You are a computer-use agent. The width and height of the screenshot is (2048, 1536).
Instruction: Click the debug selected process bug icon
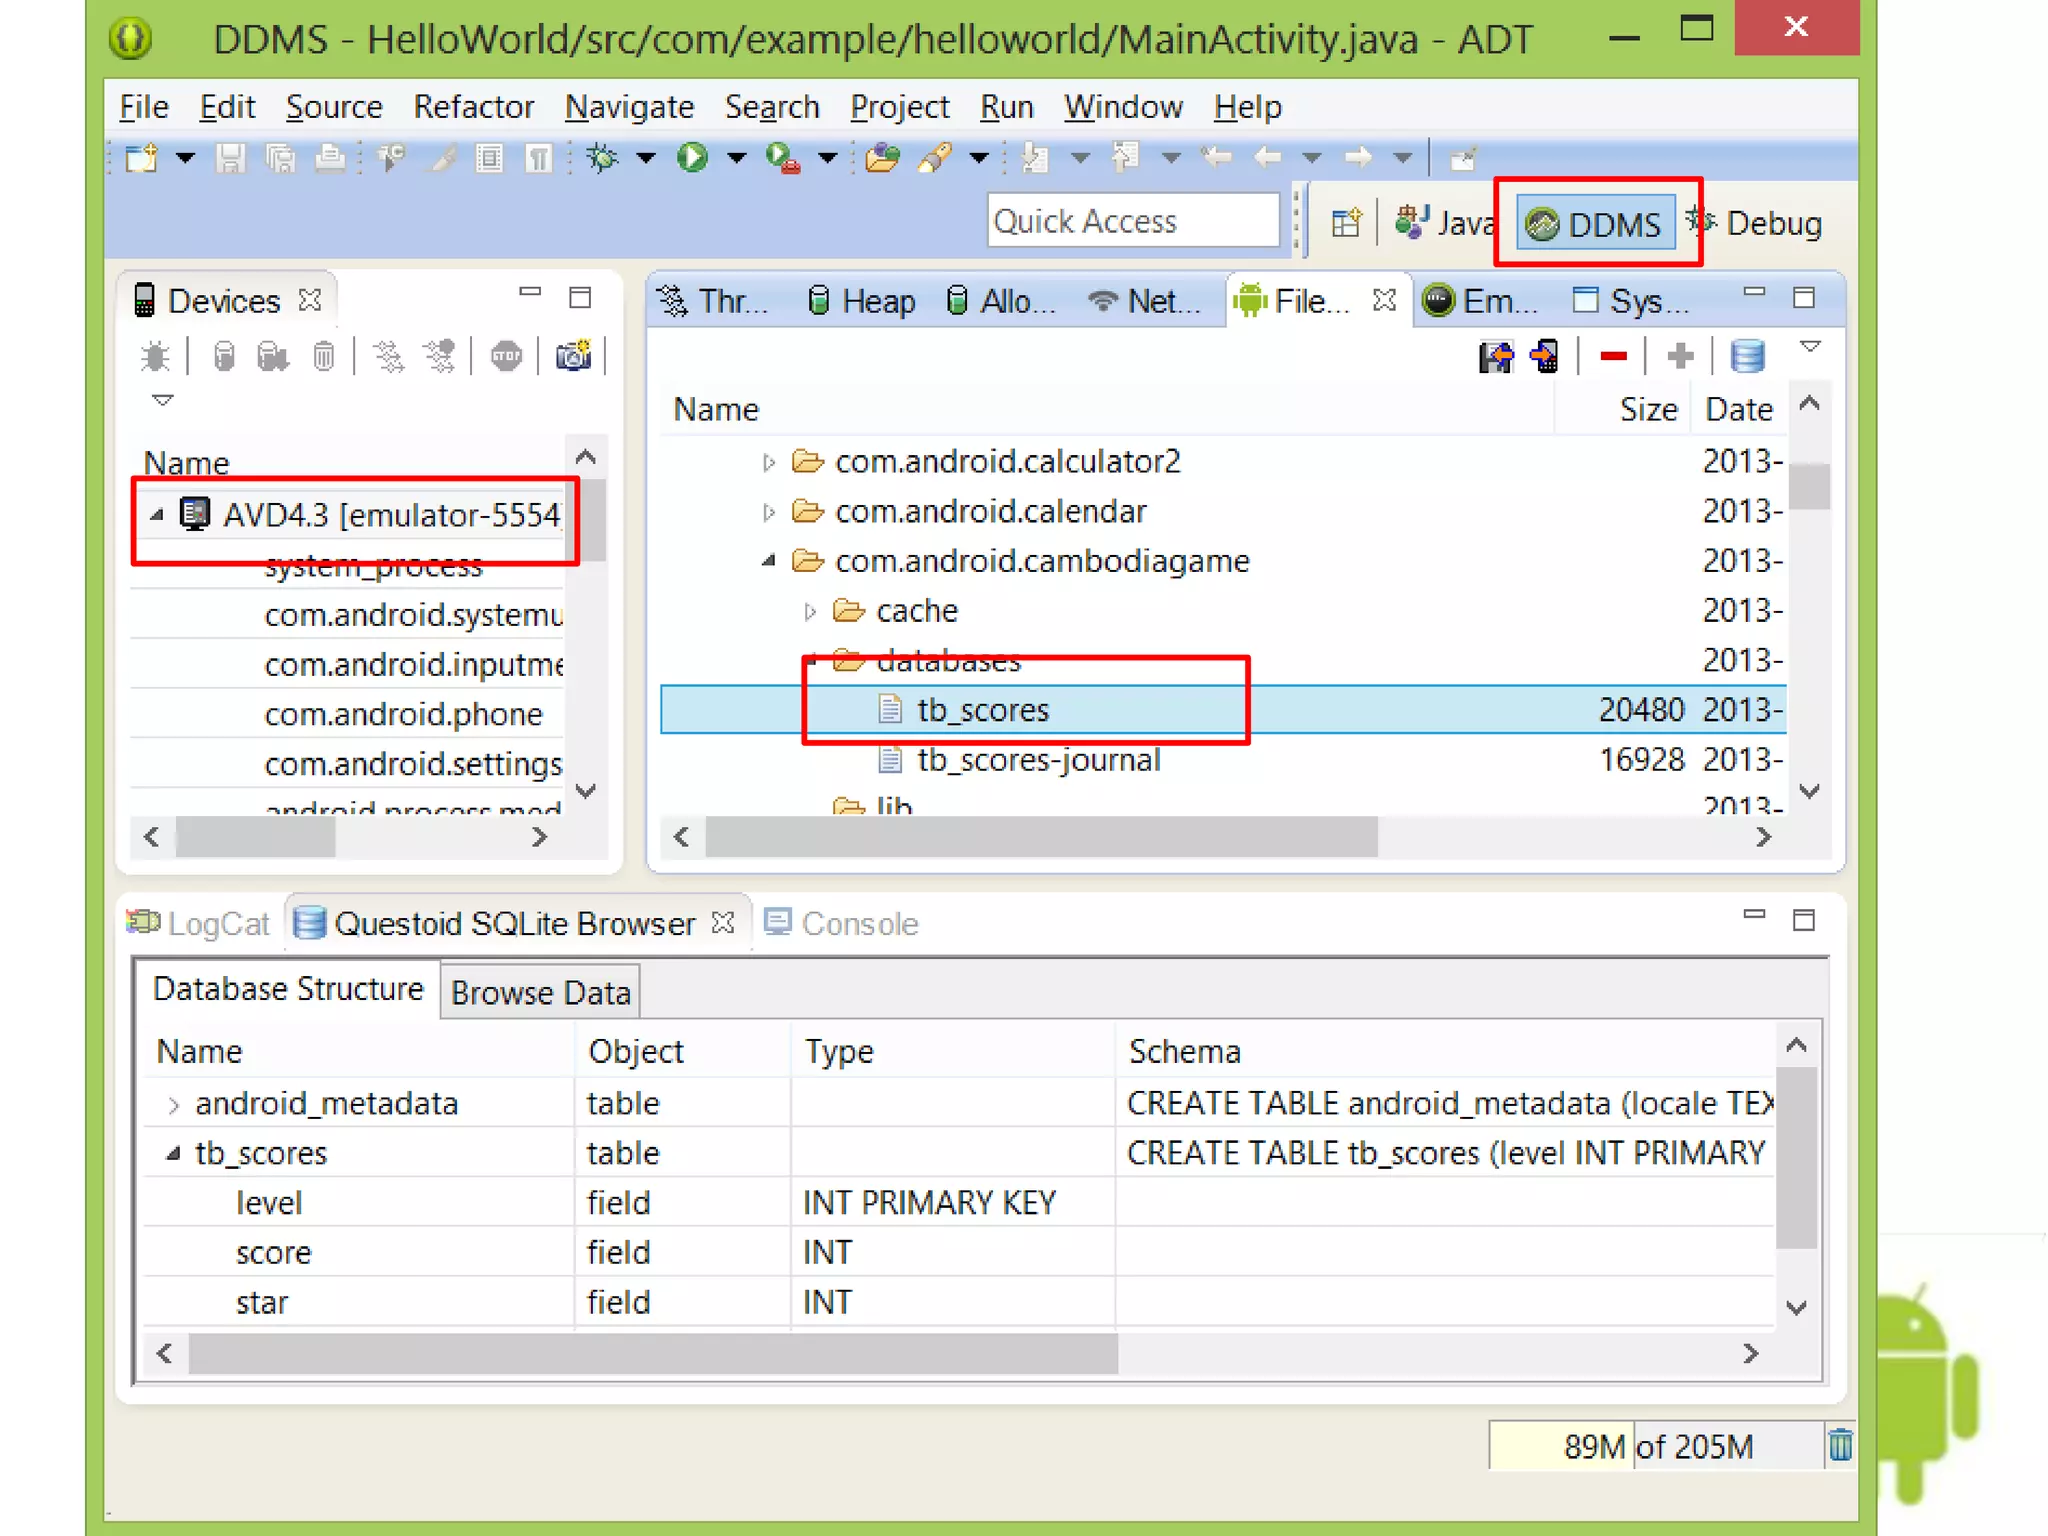pyautogui.click(x=155, y=356)
